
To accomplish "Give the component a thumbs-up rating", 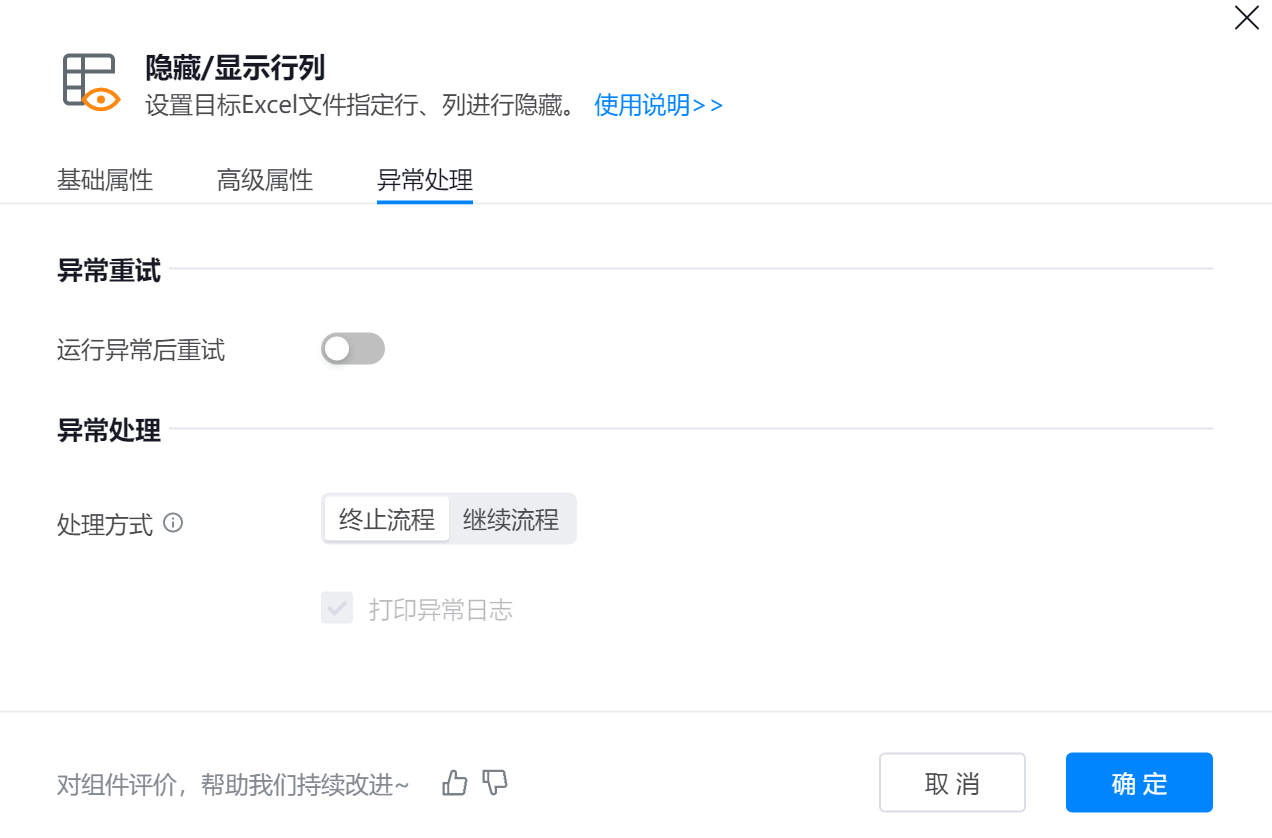I will coord(455,783).
